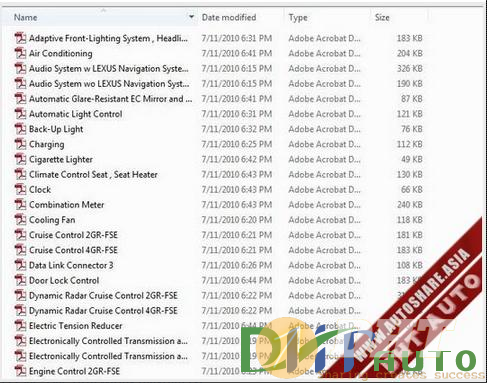Click date 7/11/2010 6:42 PM

(x=237, y=159)
